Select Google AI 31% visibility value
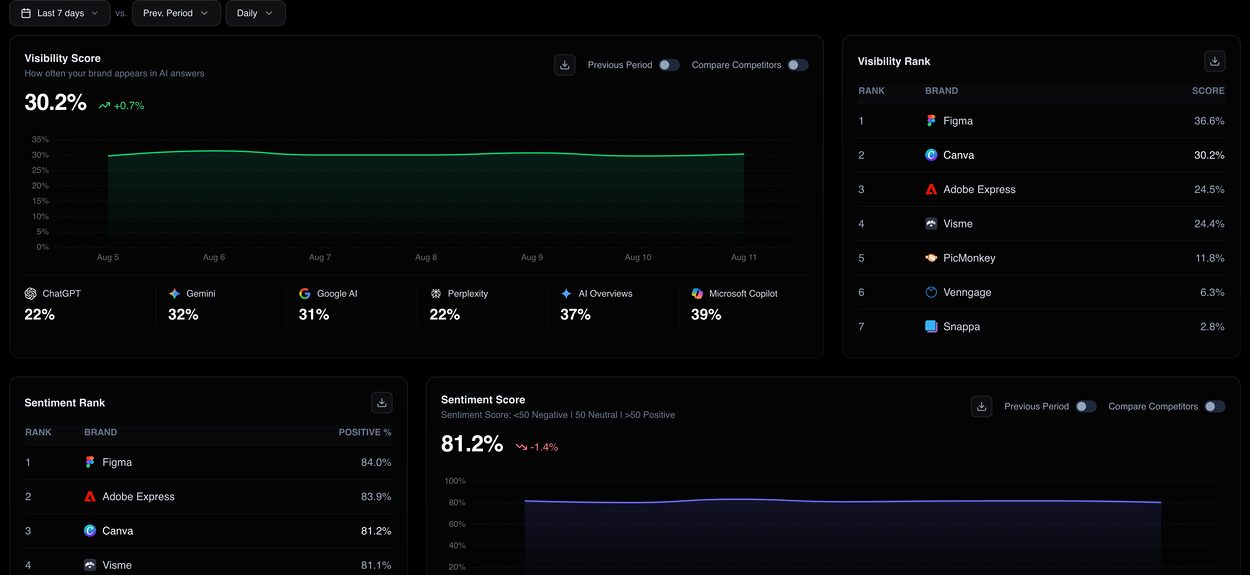 coord(314,315)
